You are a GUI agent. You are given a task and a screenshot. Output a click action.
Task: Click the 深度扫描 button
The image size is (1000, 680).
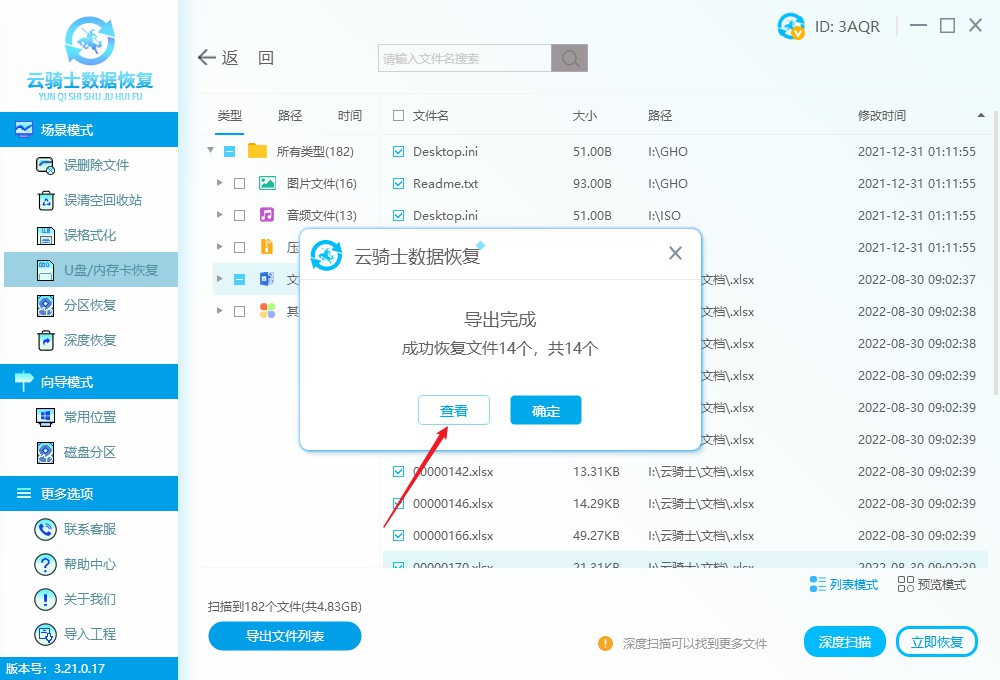[845, 642]
